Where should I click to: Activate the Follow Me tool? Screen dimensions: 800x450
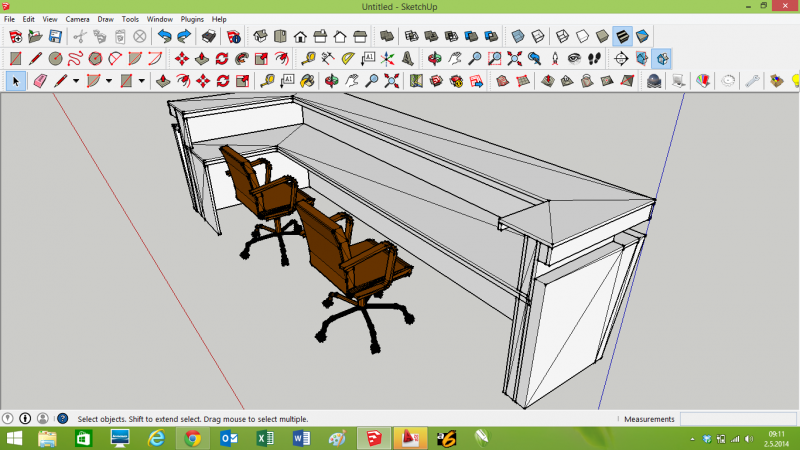[242, 59]
